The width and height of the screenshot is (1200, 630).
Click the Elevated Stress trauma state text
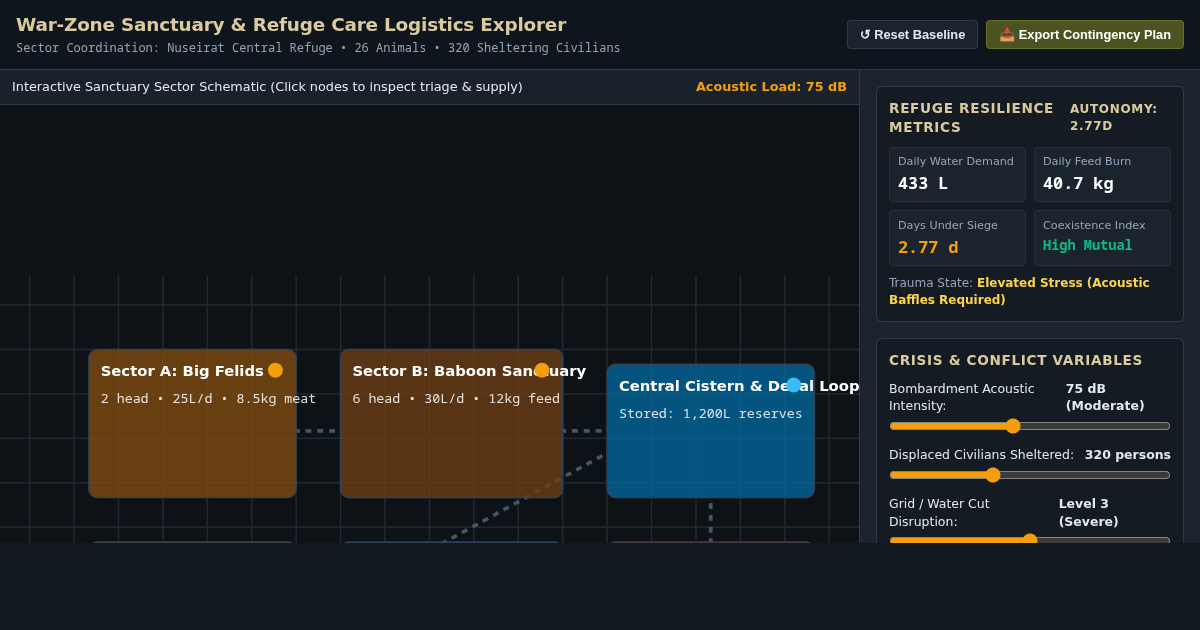point(1019,291)
